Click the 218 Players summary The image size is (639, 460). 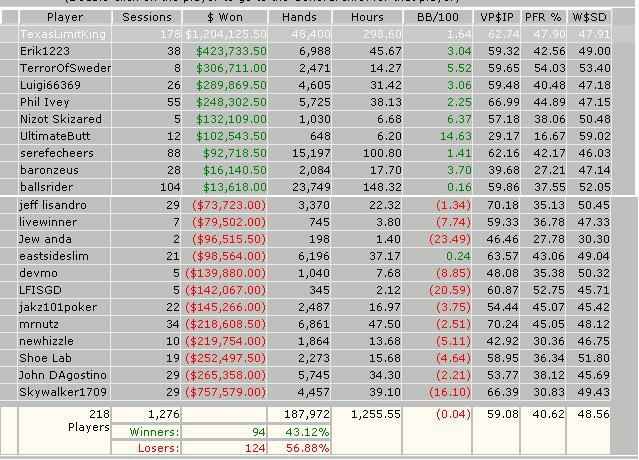click(89, 420)
